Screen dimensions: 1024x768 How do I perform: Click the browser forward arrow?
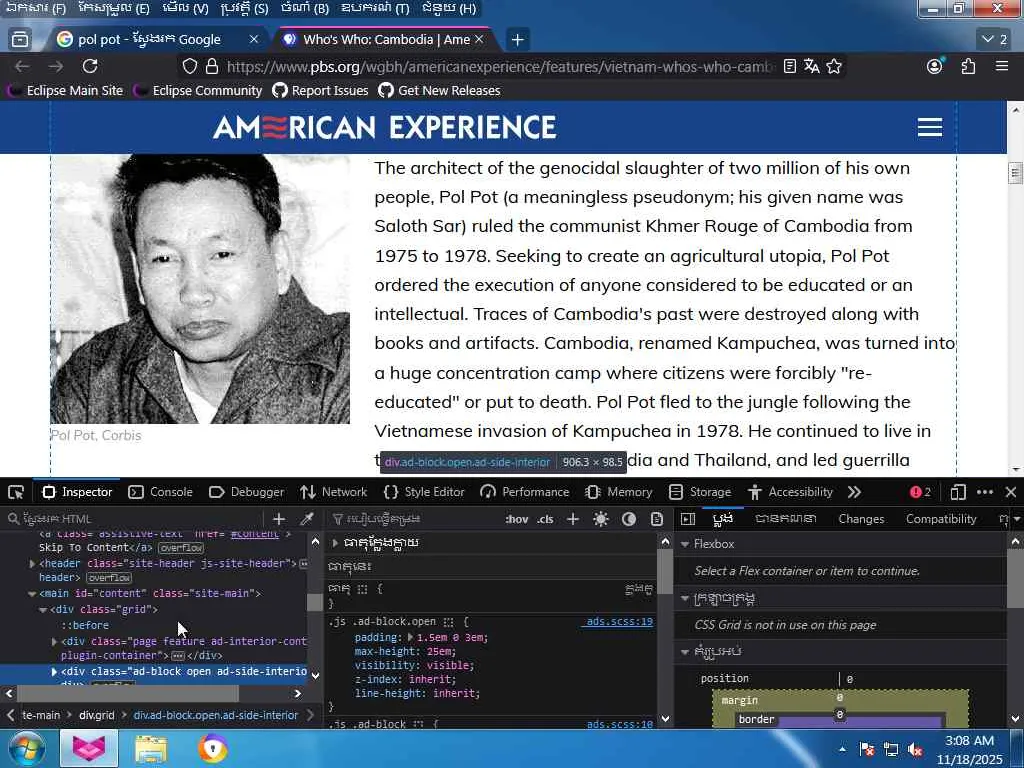point(56,66)
